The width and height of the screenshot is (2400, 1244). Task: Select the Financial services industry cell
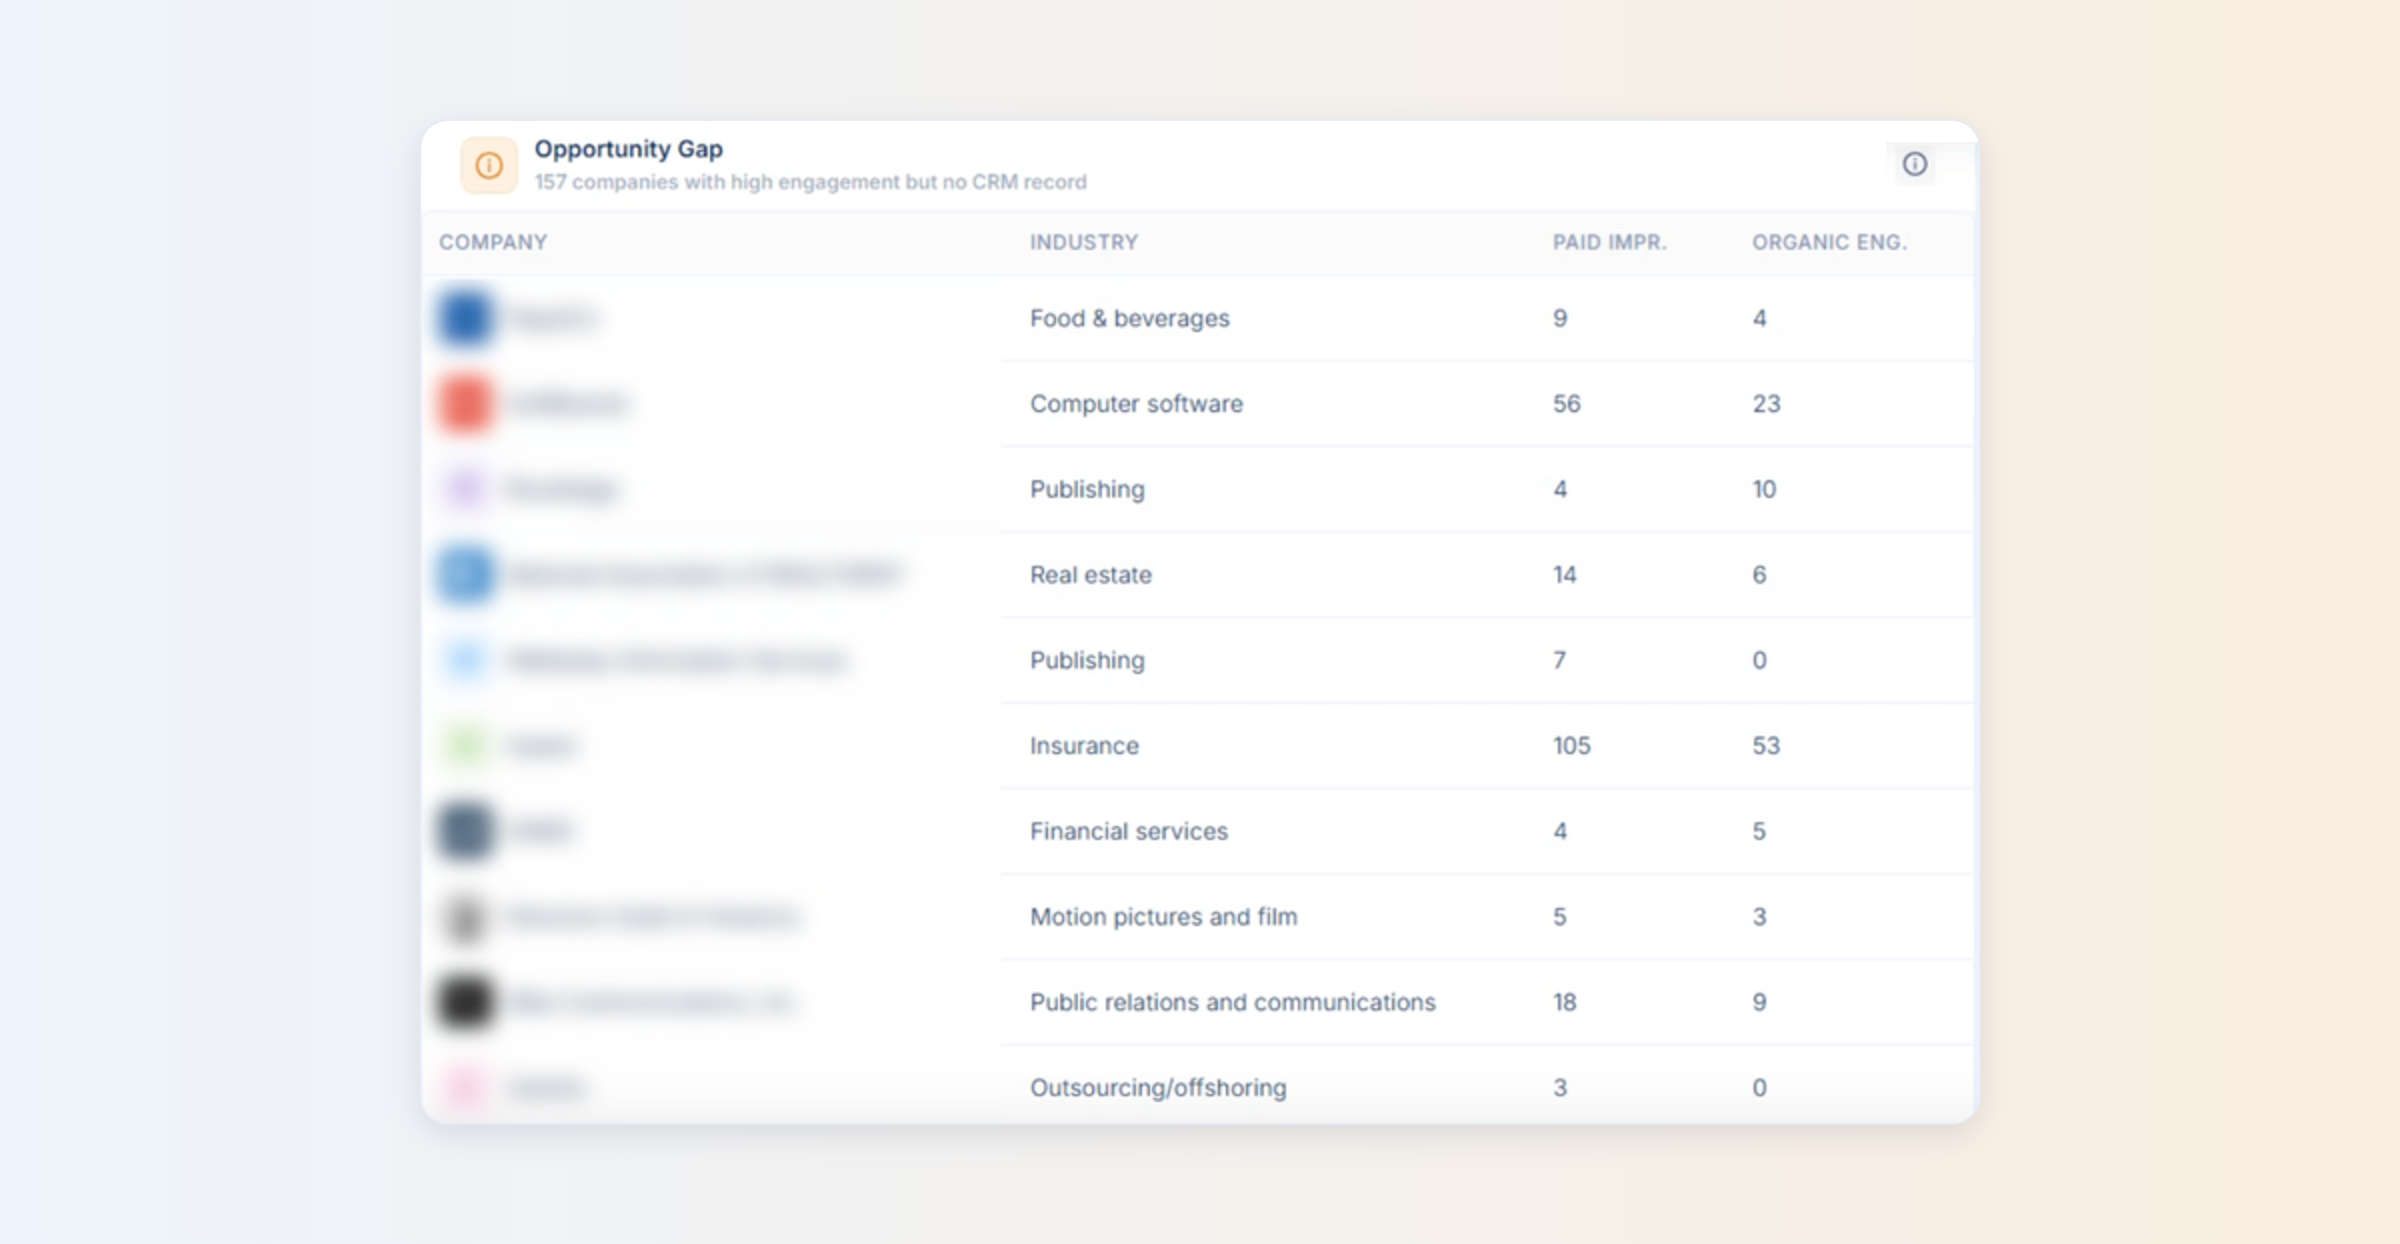1128,831
